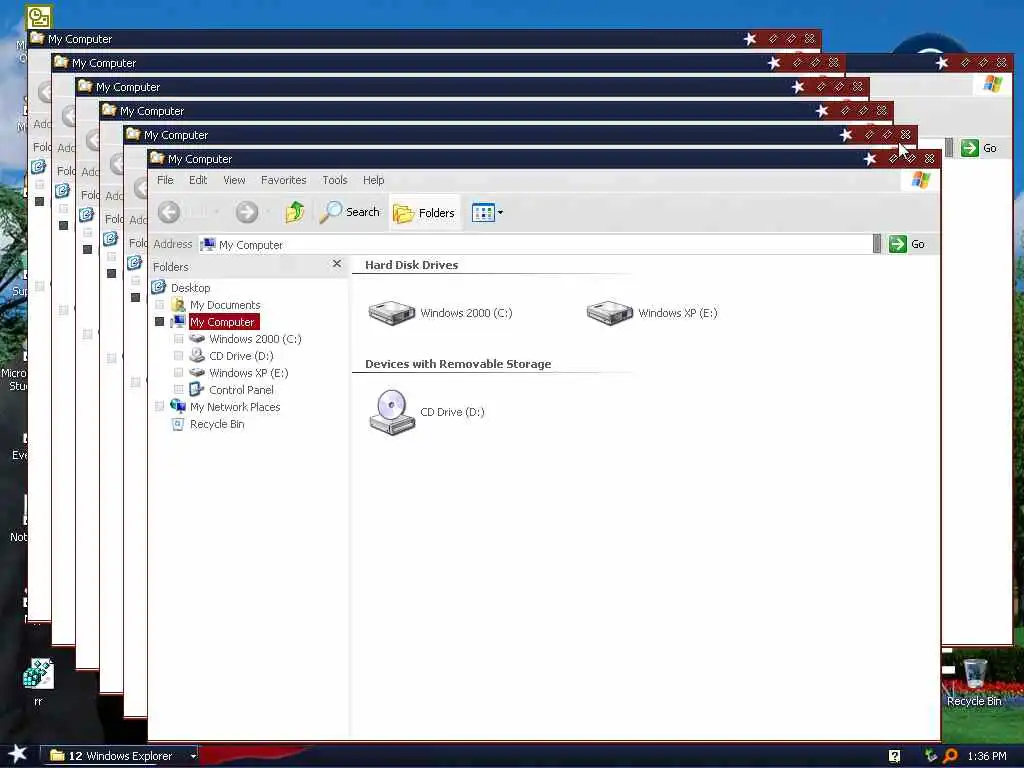Viewport: 1024px width, 768px height.
Task: Go up one folder level
Action: click(295, 212)
